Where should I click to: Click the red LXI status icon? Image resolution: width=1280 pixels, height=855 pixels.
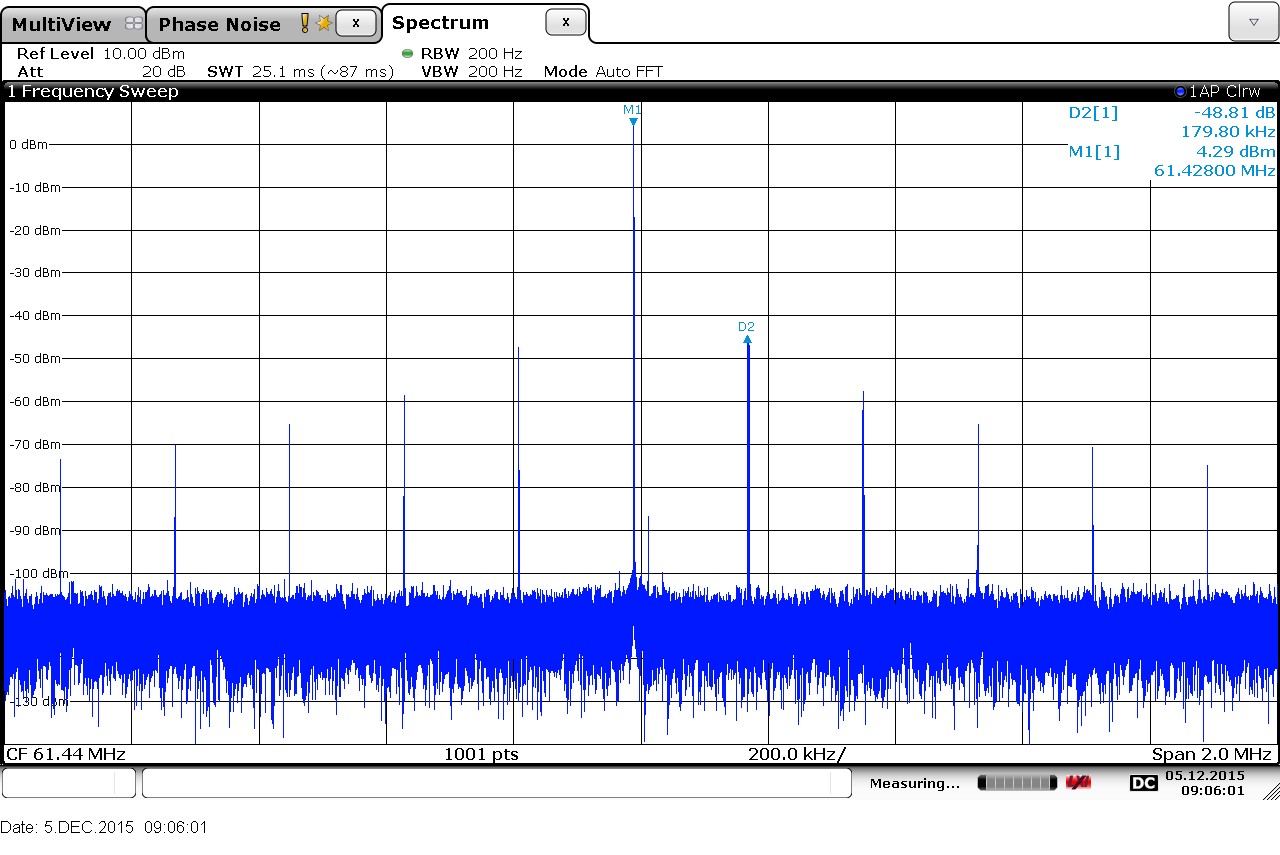click(x=1078, y=782)
